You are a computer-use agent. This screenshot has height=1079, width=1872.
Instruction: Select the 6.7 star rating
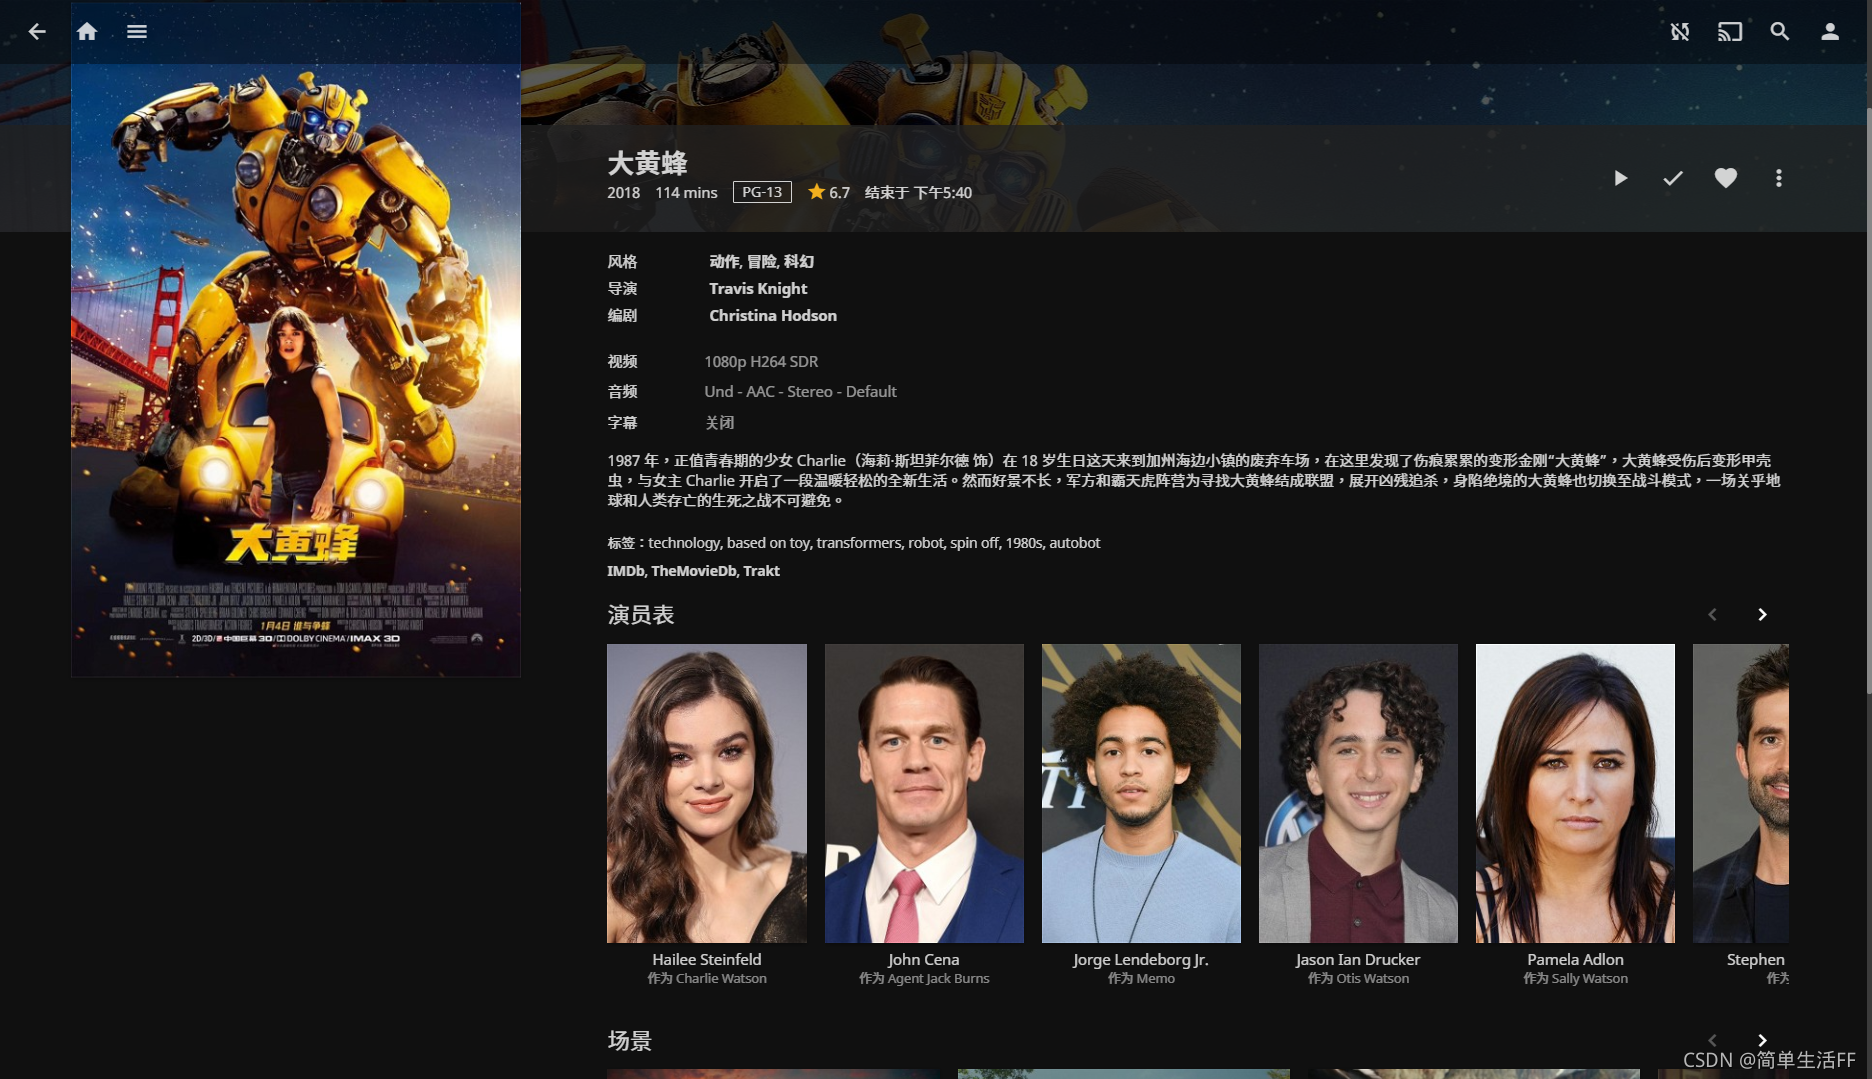click(829, 192)
